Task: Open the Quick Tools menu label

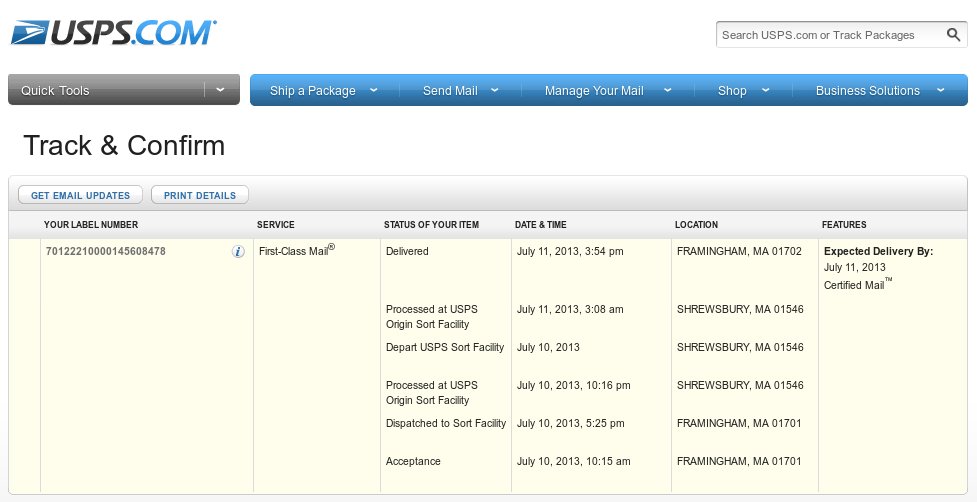Action: 55,90
